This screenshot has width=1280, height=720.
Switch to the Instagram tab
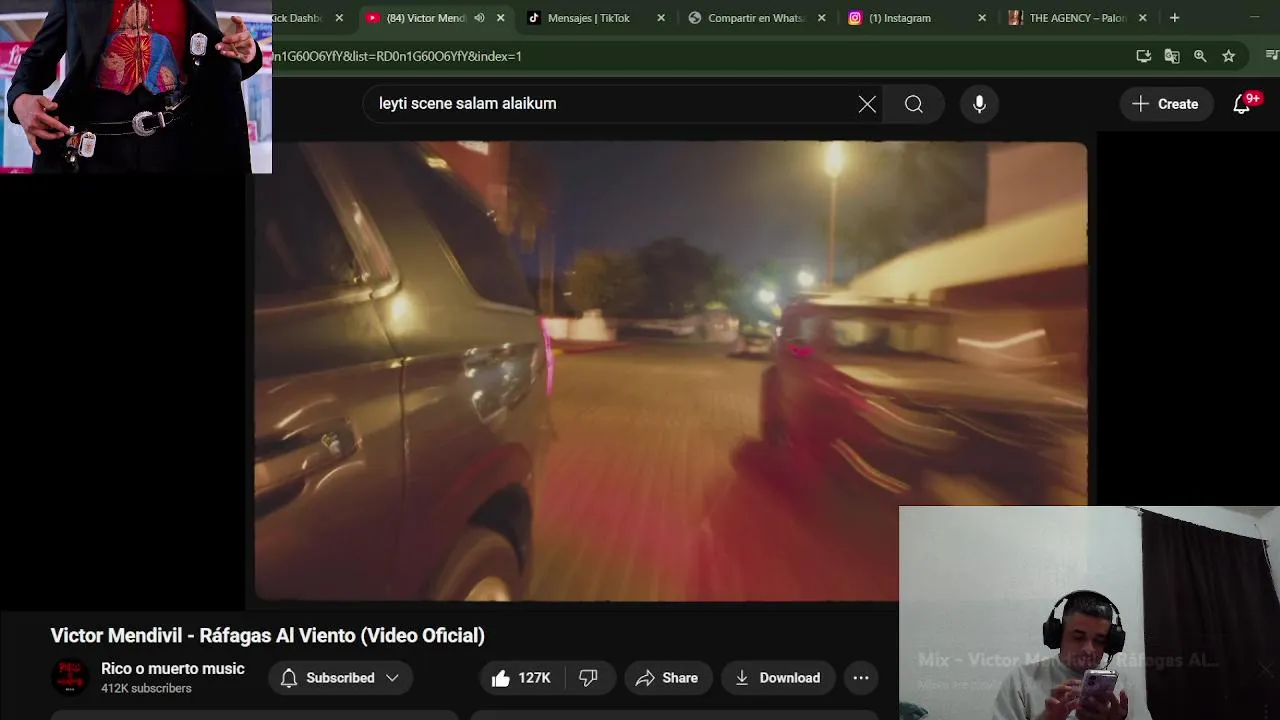(x=900, y=18)
